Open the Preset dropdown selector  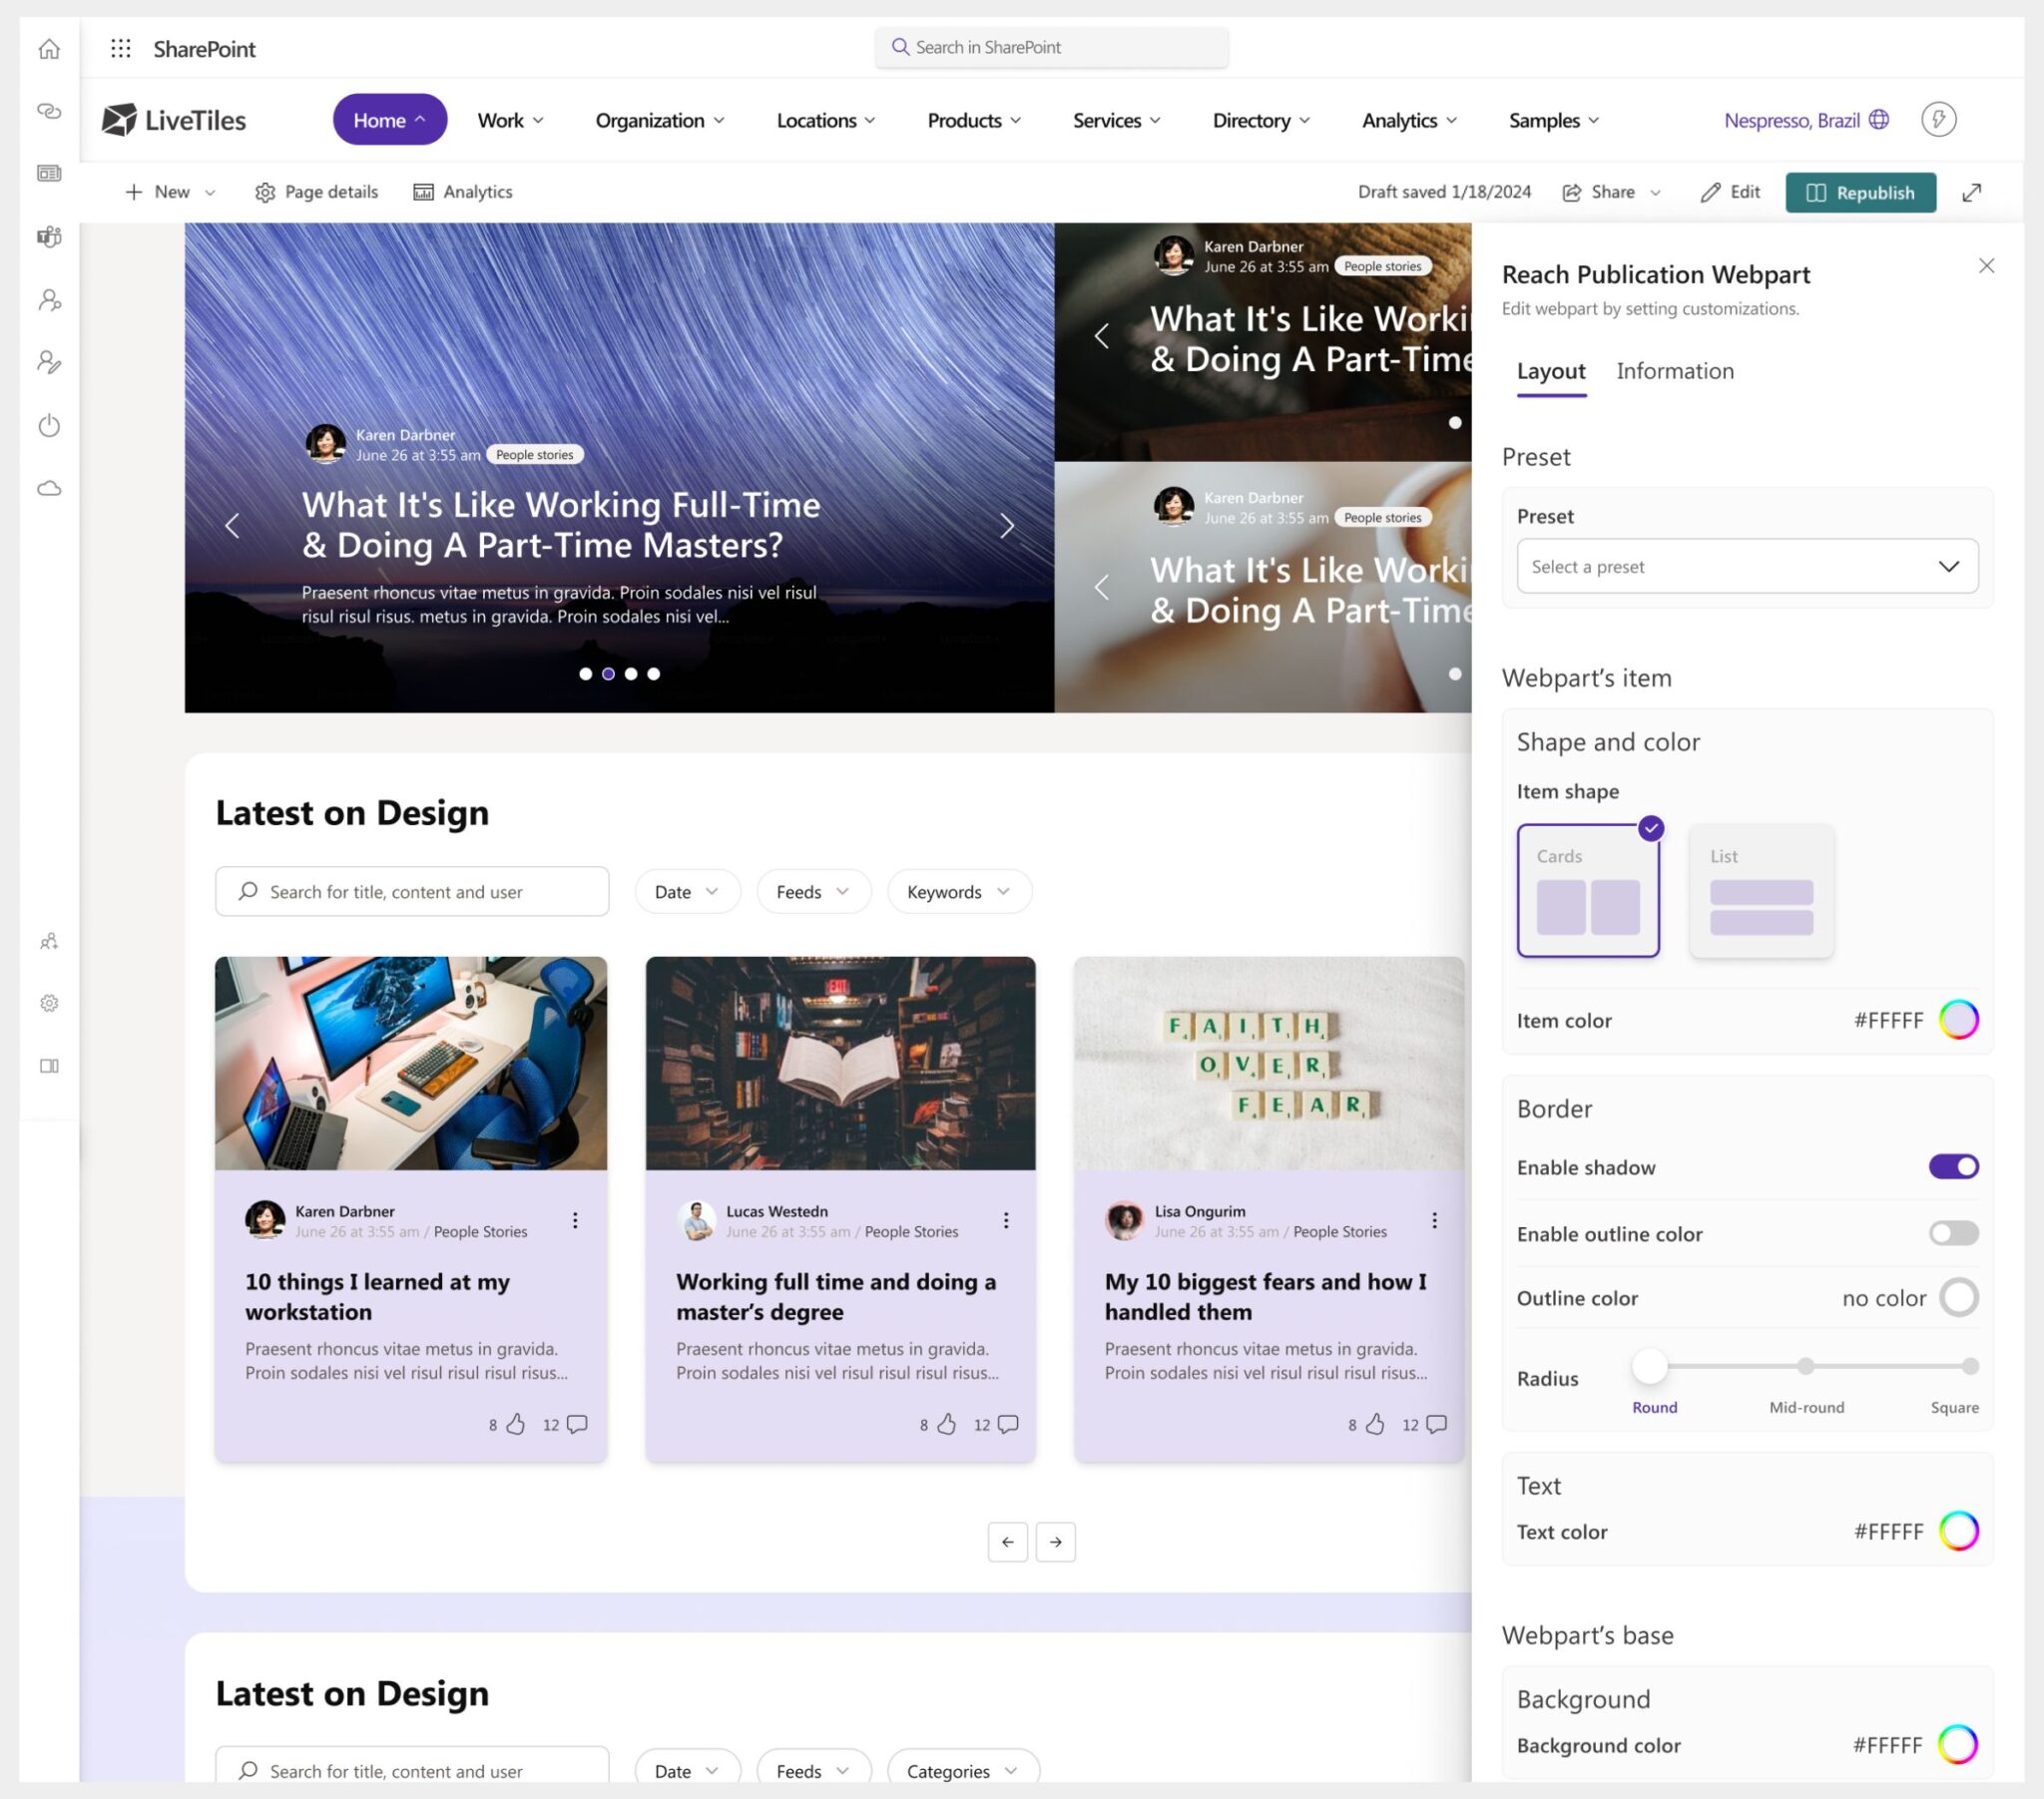tap(1744, 565)
